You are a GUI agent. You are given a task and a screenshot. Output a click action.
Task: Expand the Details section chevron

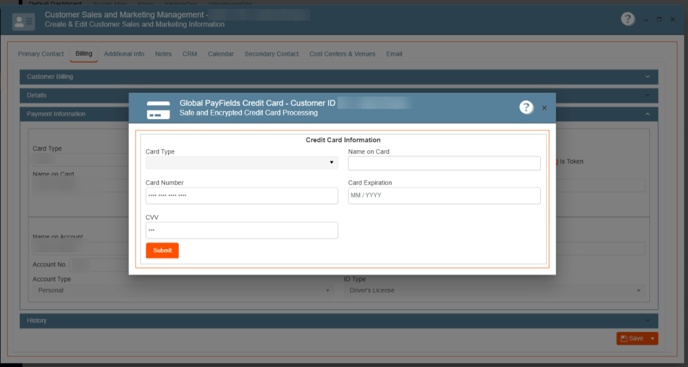point(647,95)
